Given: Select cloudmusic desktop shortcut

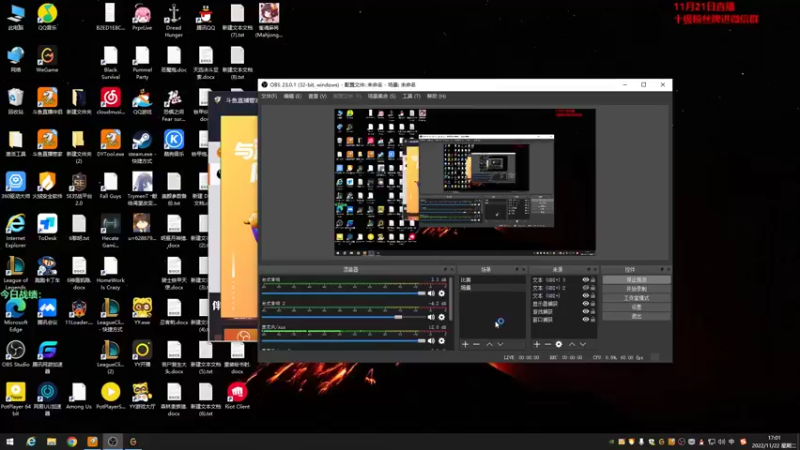Looking at the screenshot, I should [110, 101].
